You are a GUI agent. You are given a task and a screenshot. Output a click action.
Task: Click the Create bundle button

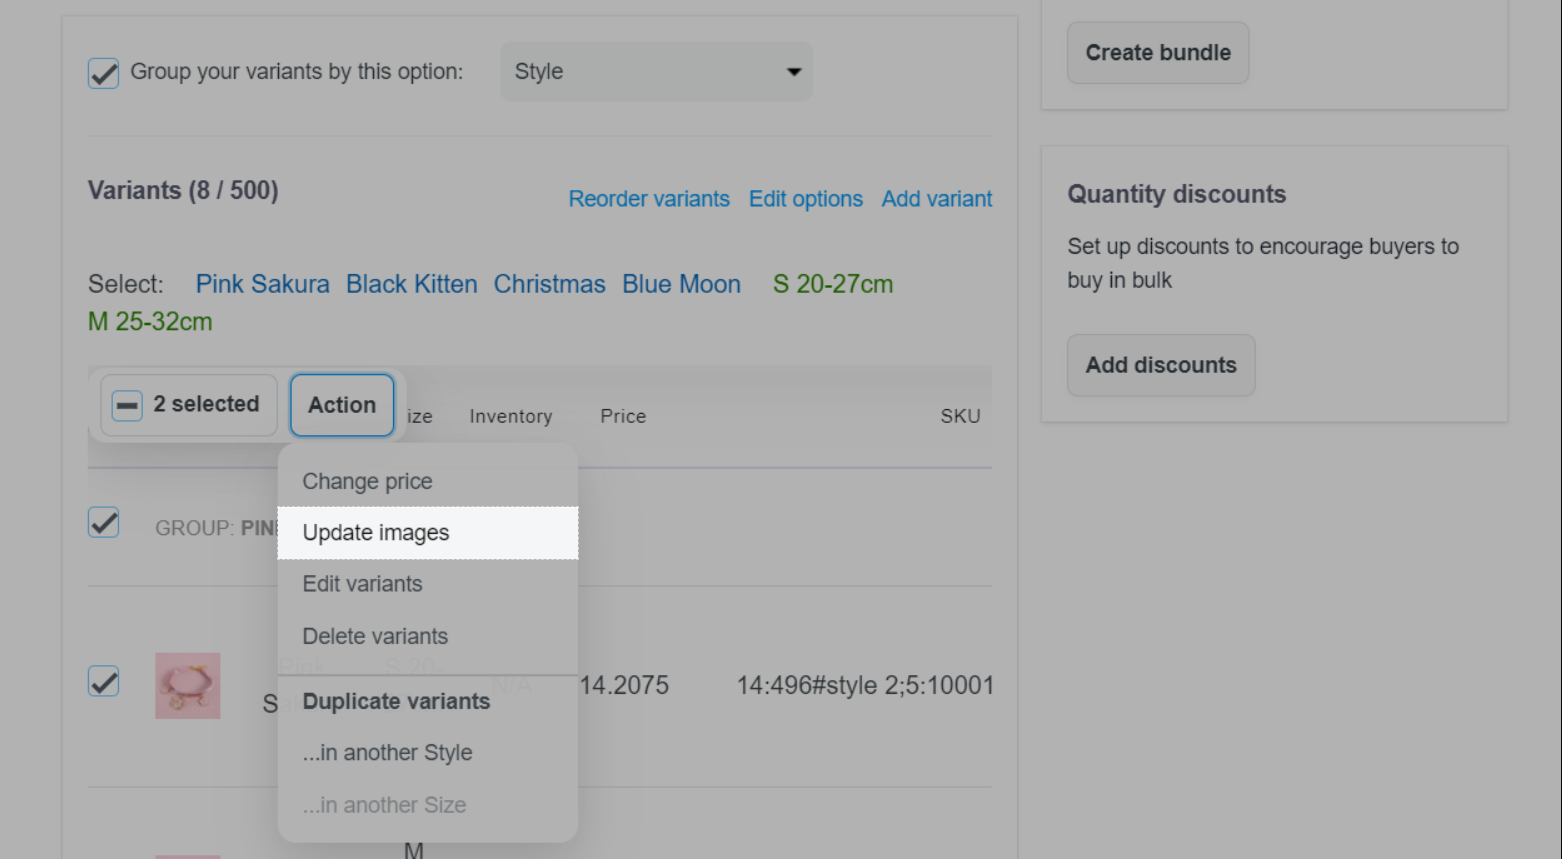pos(1158,53)
